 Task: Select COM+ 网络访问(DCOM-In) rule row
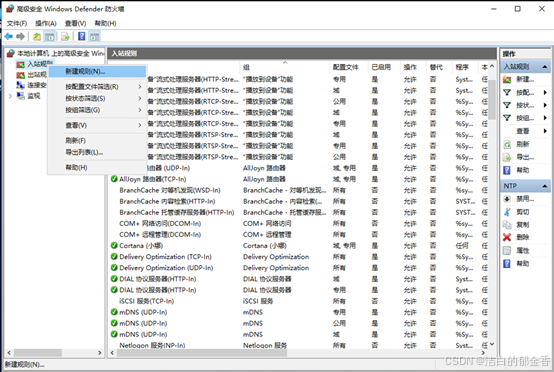(x=299, y=223)
